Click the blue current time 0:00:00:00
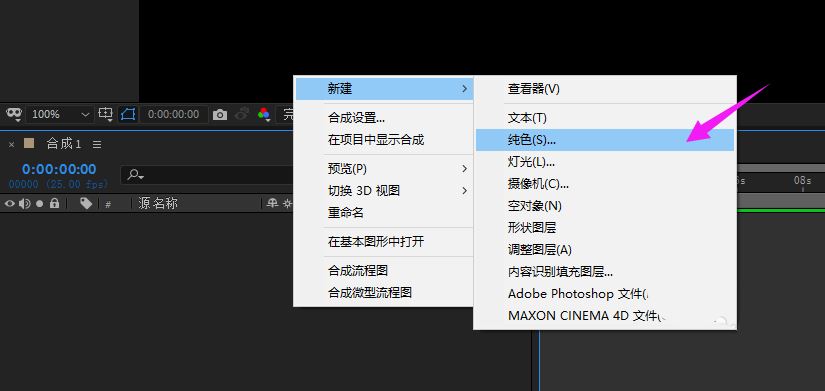The width and height of the screenshot is (825, 391). pos(59,169)
